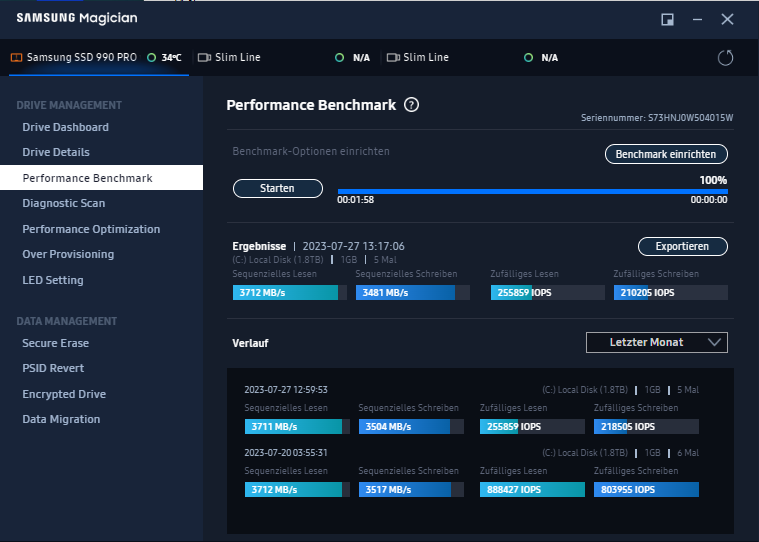Open Encrypted Drive settings
Viewport: 759px width, 542px height.
pyautogui.click(x=64, y=394)
